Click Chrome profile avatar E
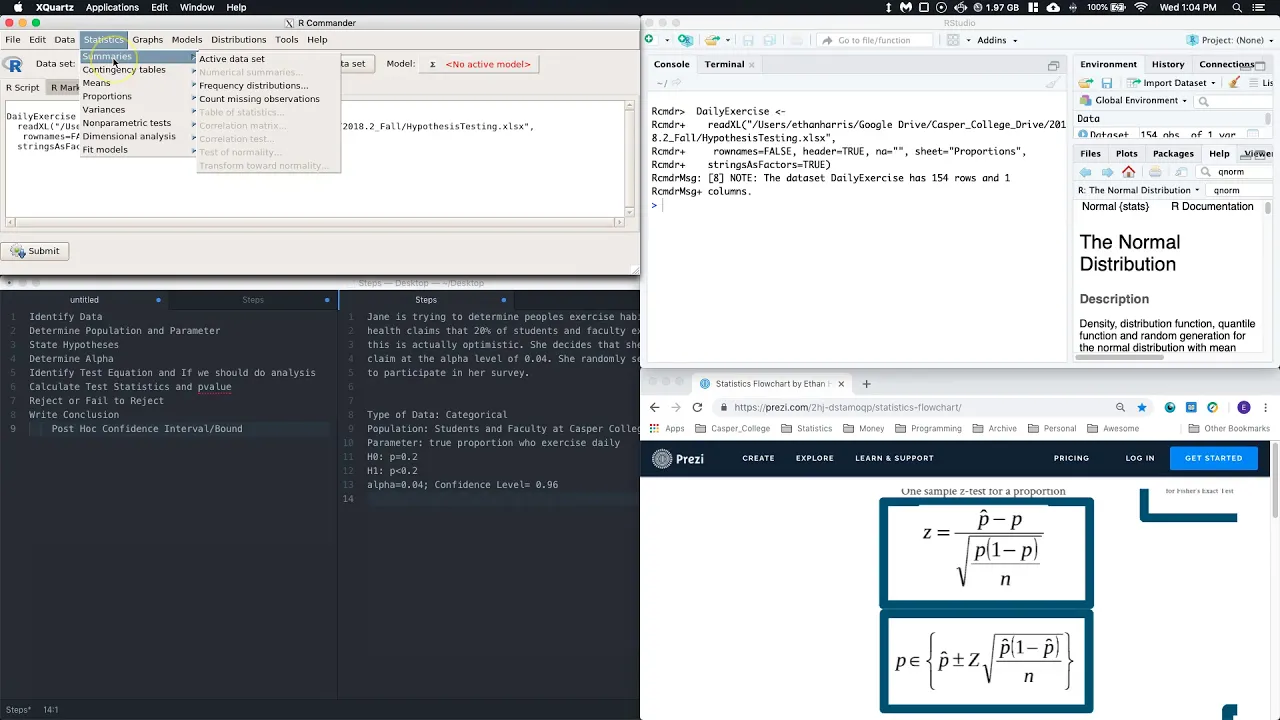 pyautogui.click(x=1244, y=407)
